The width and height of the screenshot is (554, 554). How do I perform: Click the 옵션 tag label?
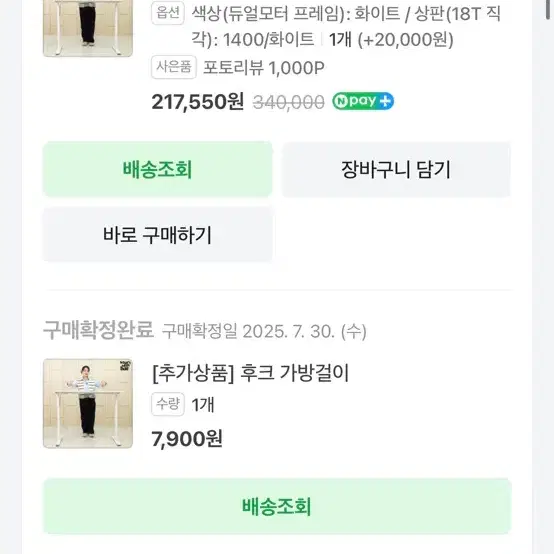tap(168, 13)
